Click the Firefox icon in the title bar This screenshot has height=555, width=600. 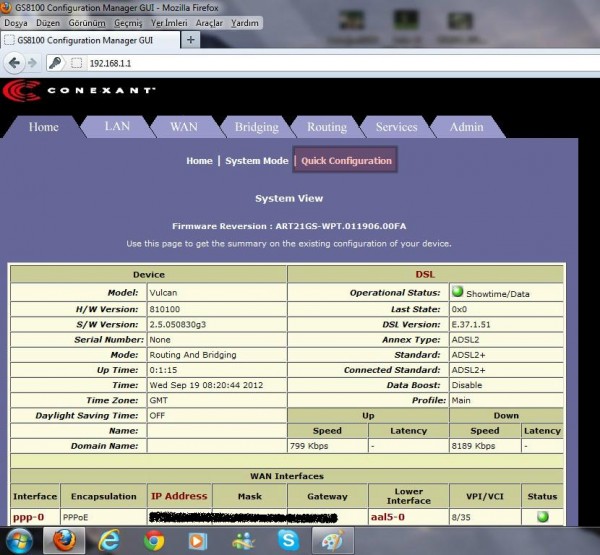[x=5, y=7]
